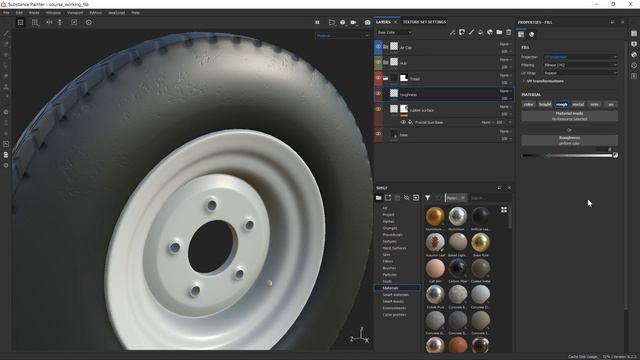Toggle the rough channel in Material
This screenshot has width=640, height=360.
(x=562, y=104)
